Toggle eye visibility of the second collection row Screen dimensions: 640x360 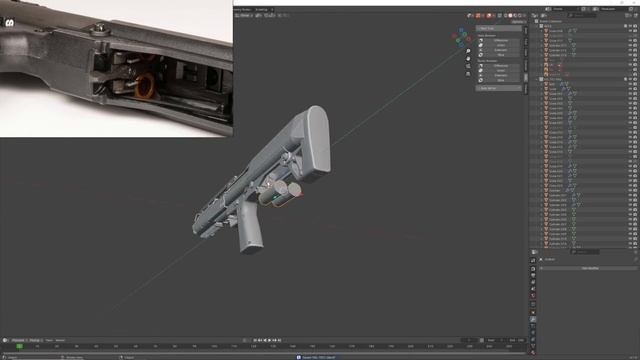coord(631,79)
